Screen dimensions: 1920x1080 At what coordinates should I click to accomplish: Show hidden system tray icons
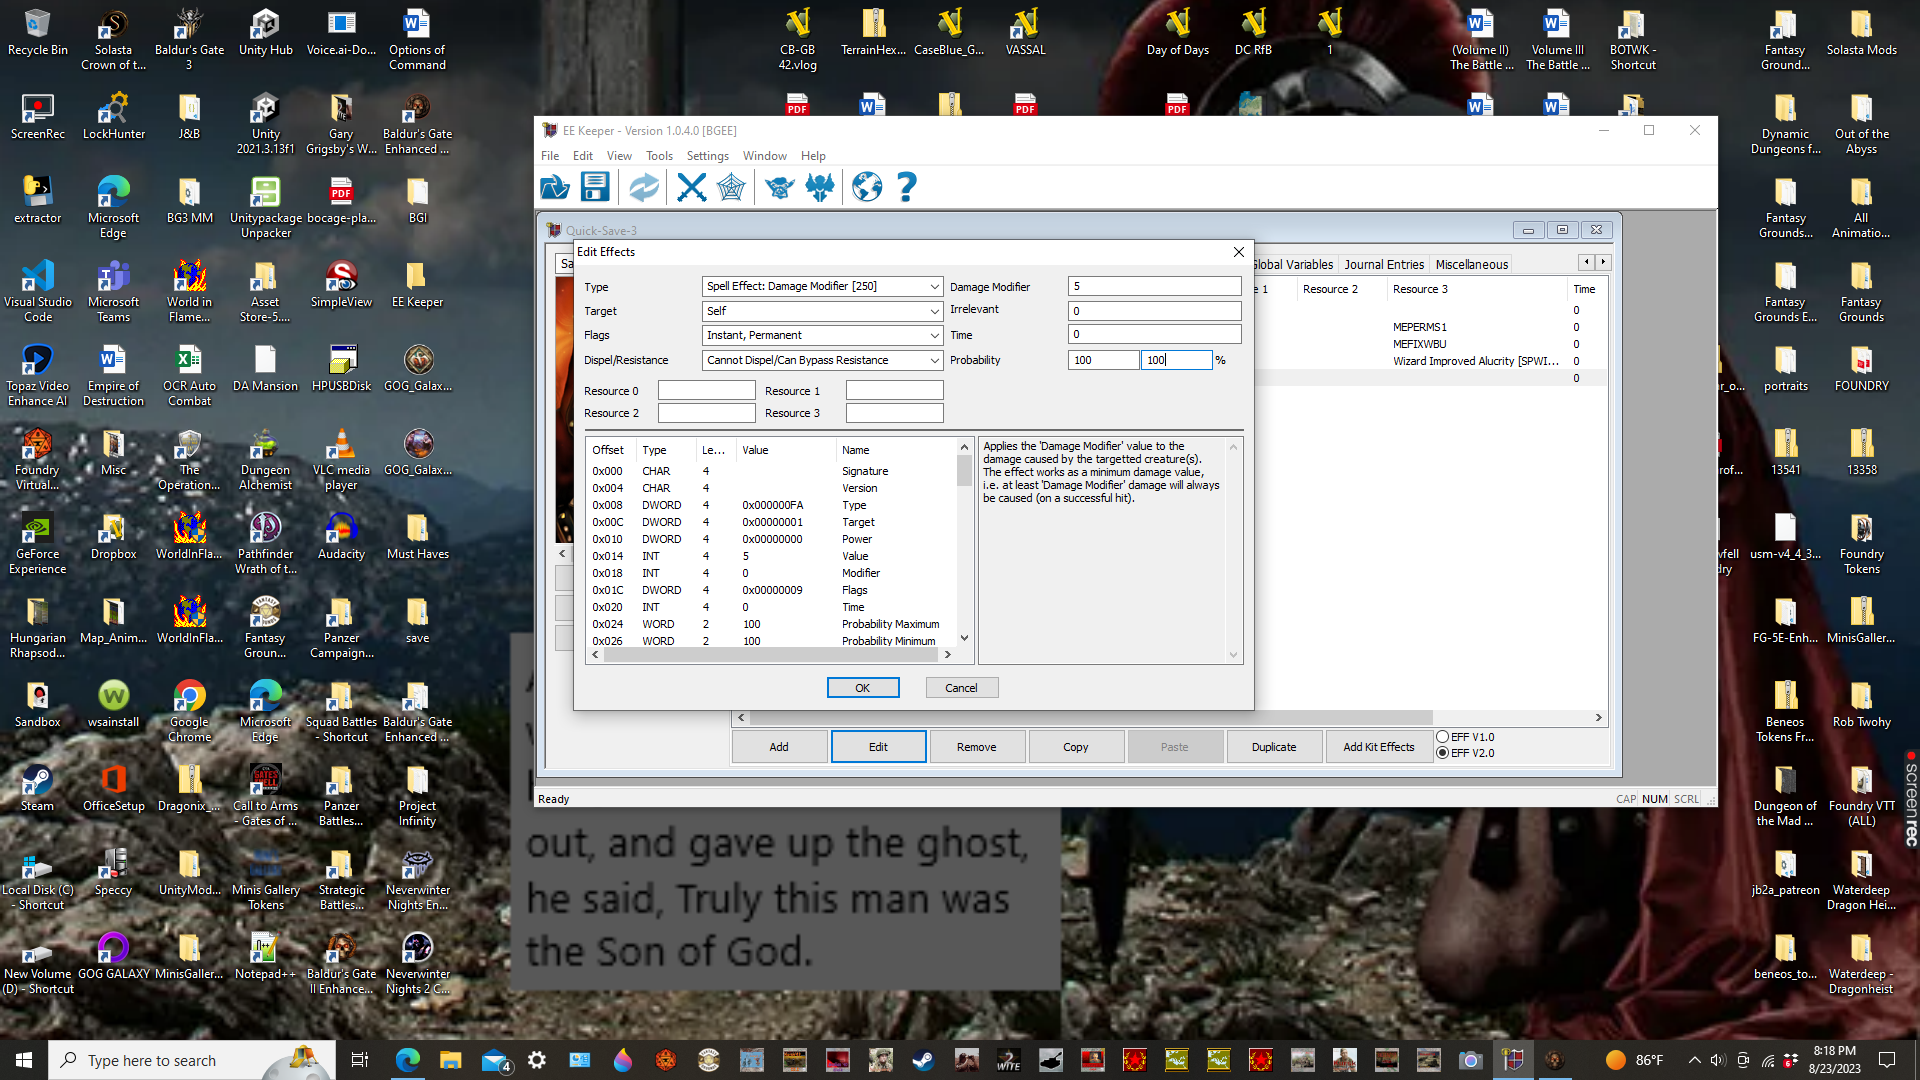click(1694, 1060)
